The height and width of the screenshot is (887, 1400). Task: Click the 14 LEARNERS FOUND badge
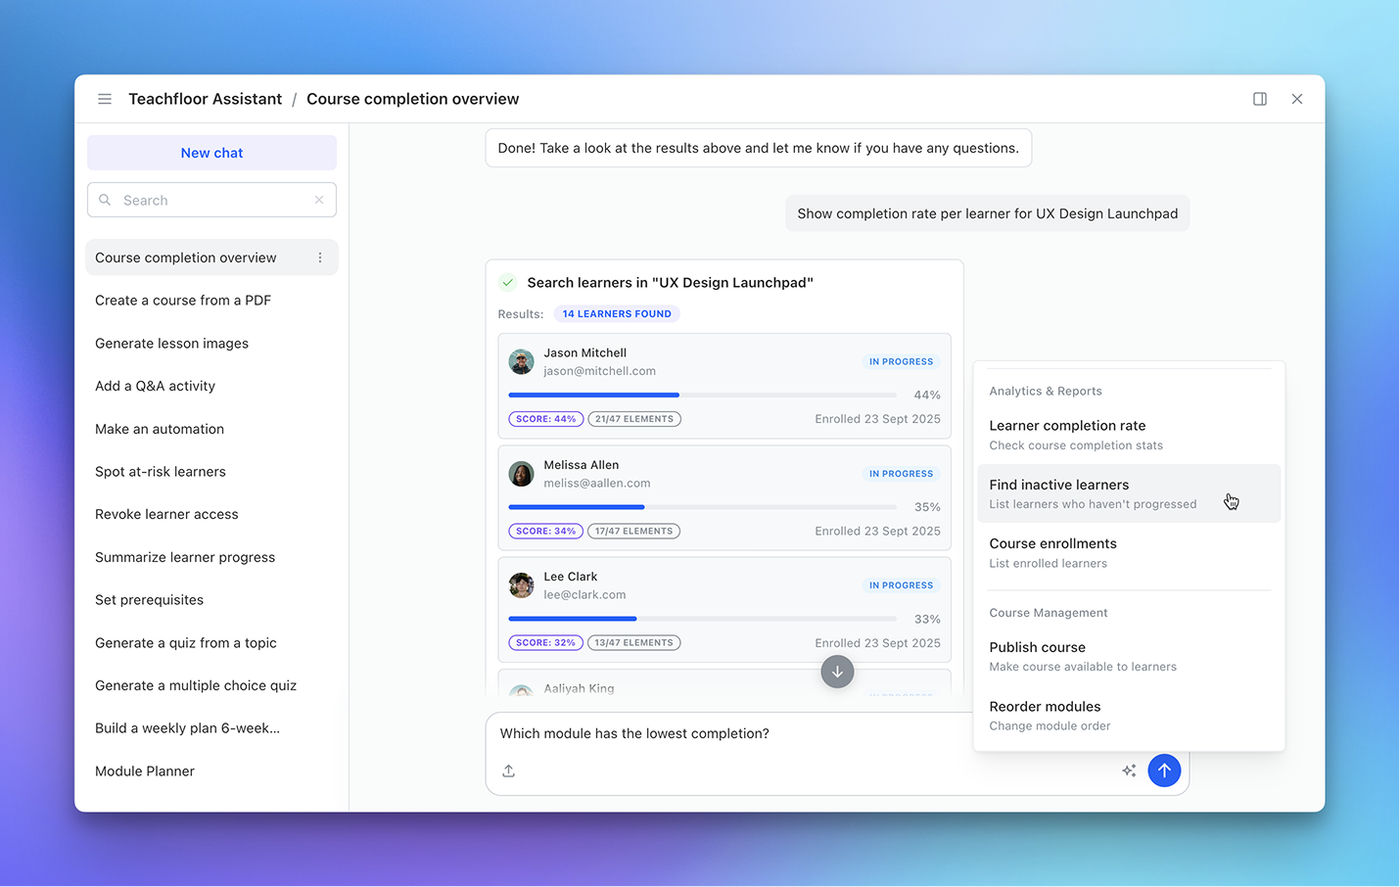pyautogui.click(x=617, y=314)
